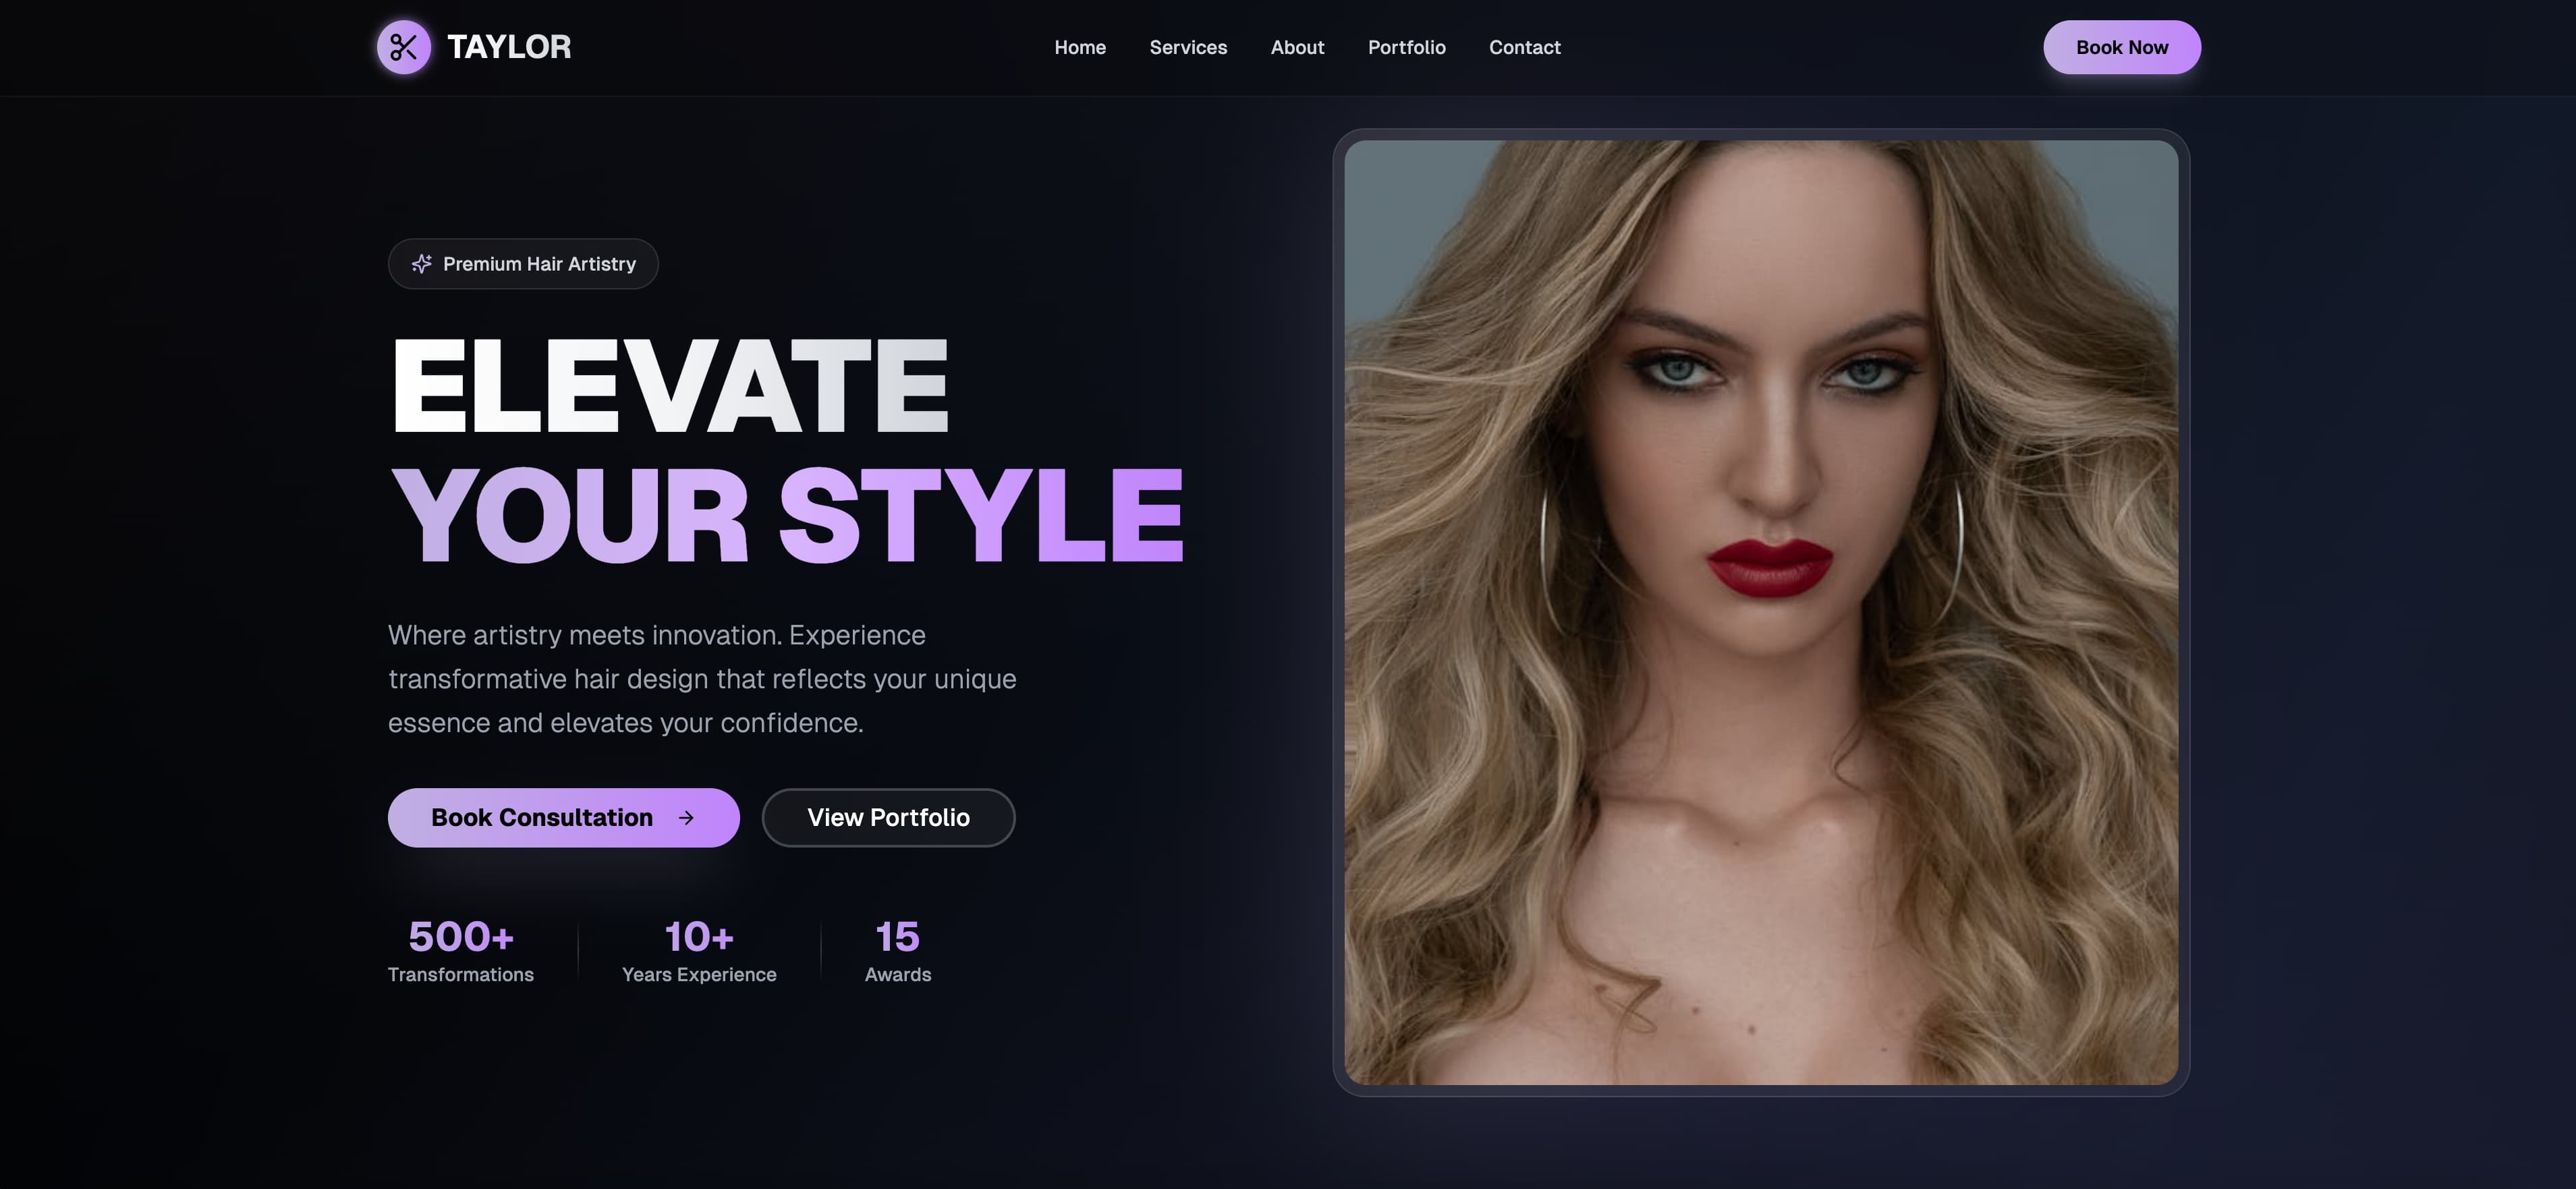Click the View Portfolio button

[888, 817]
